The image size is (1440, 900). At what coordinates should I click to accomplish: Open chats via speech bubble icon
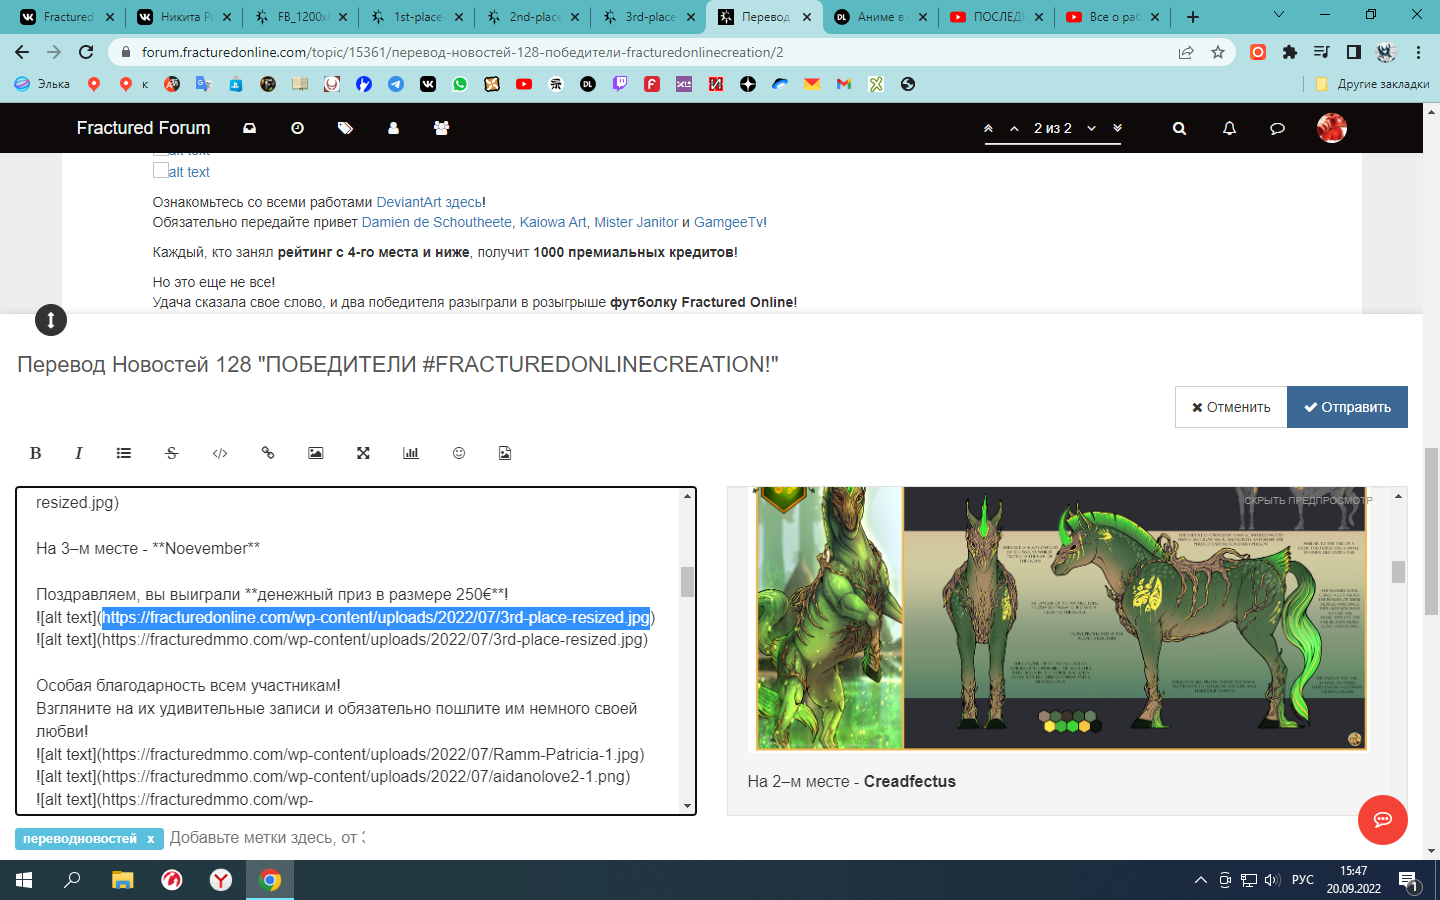(x=1277, y=128)
